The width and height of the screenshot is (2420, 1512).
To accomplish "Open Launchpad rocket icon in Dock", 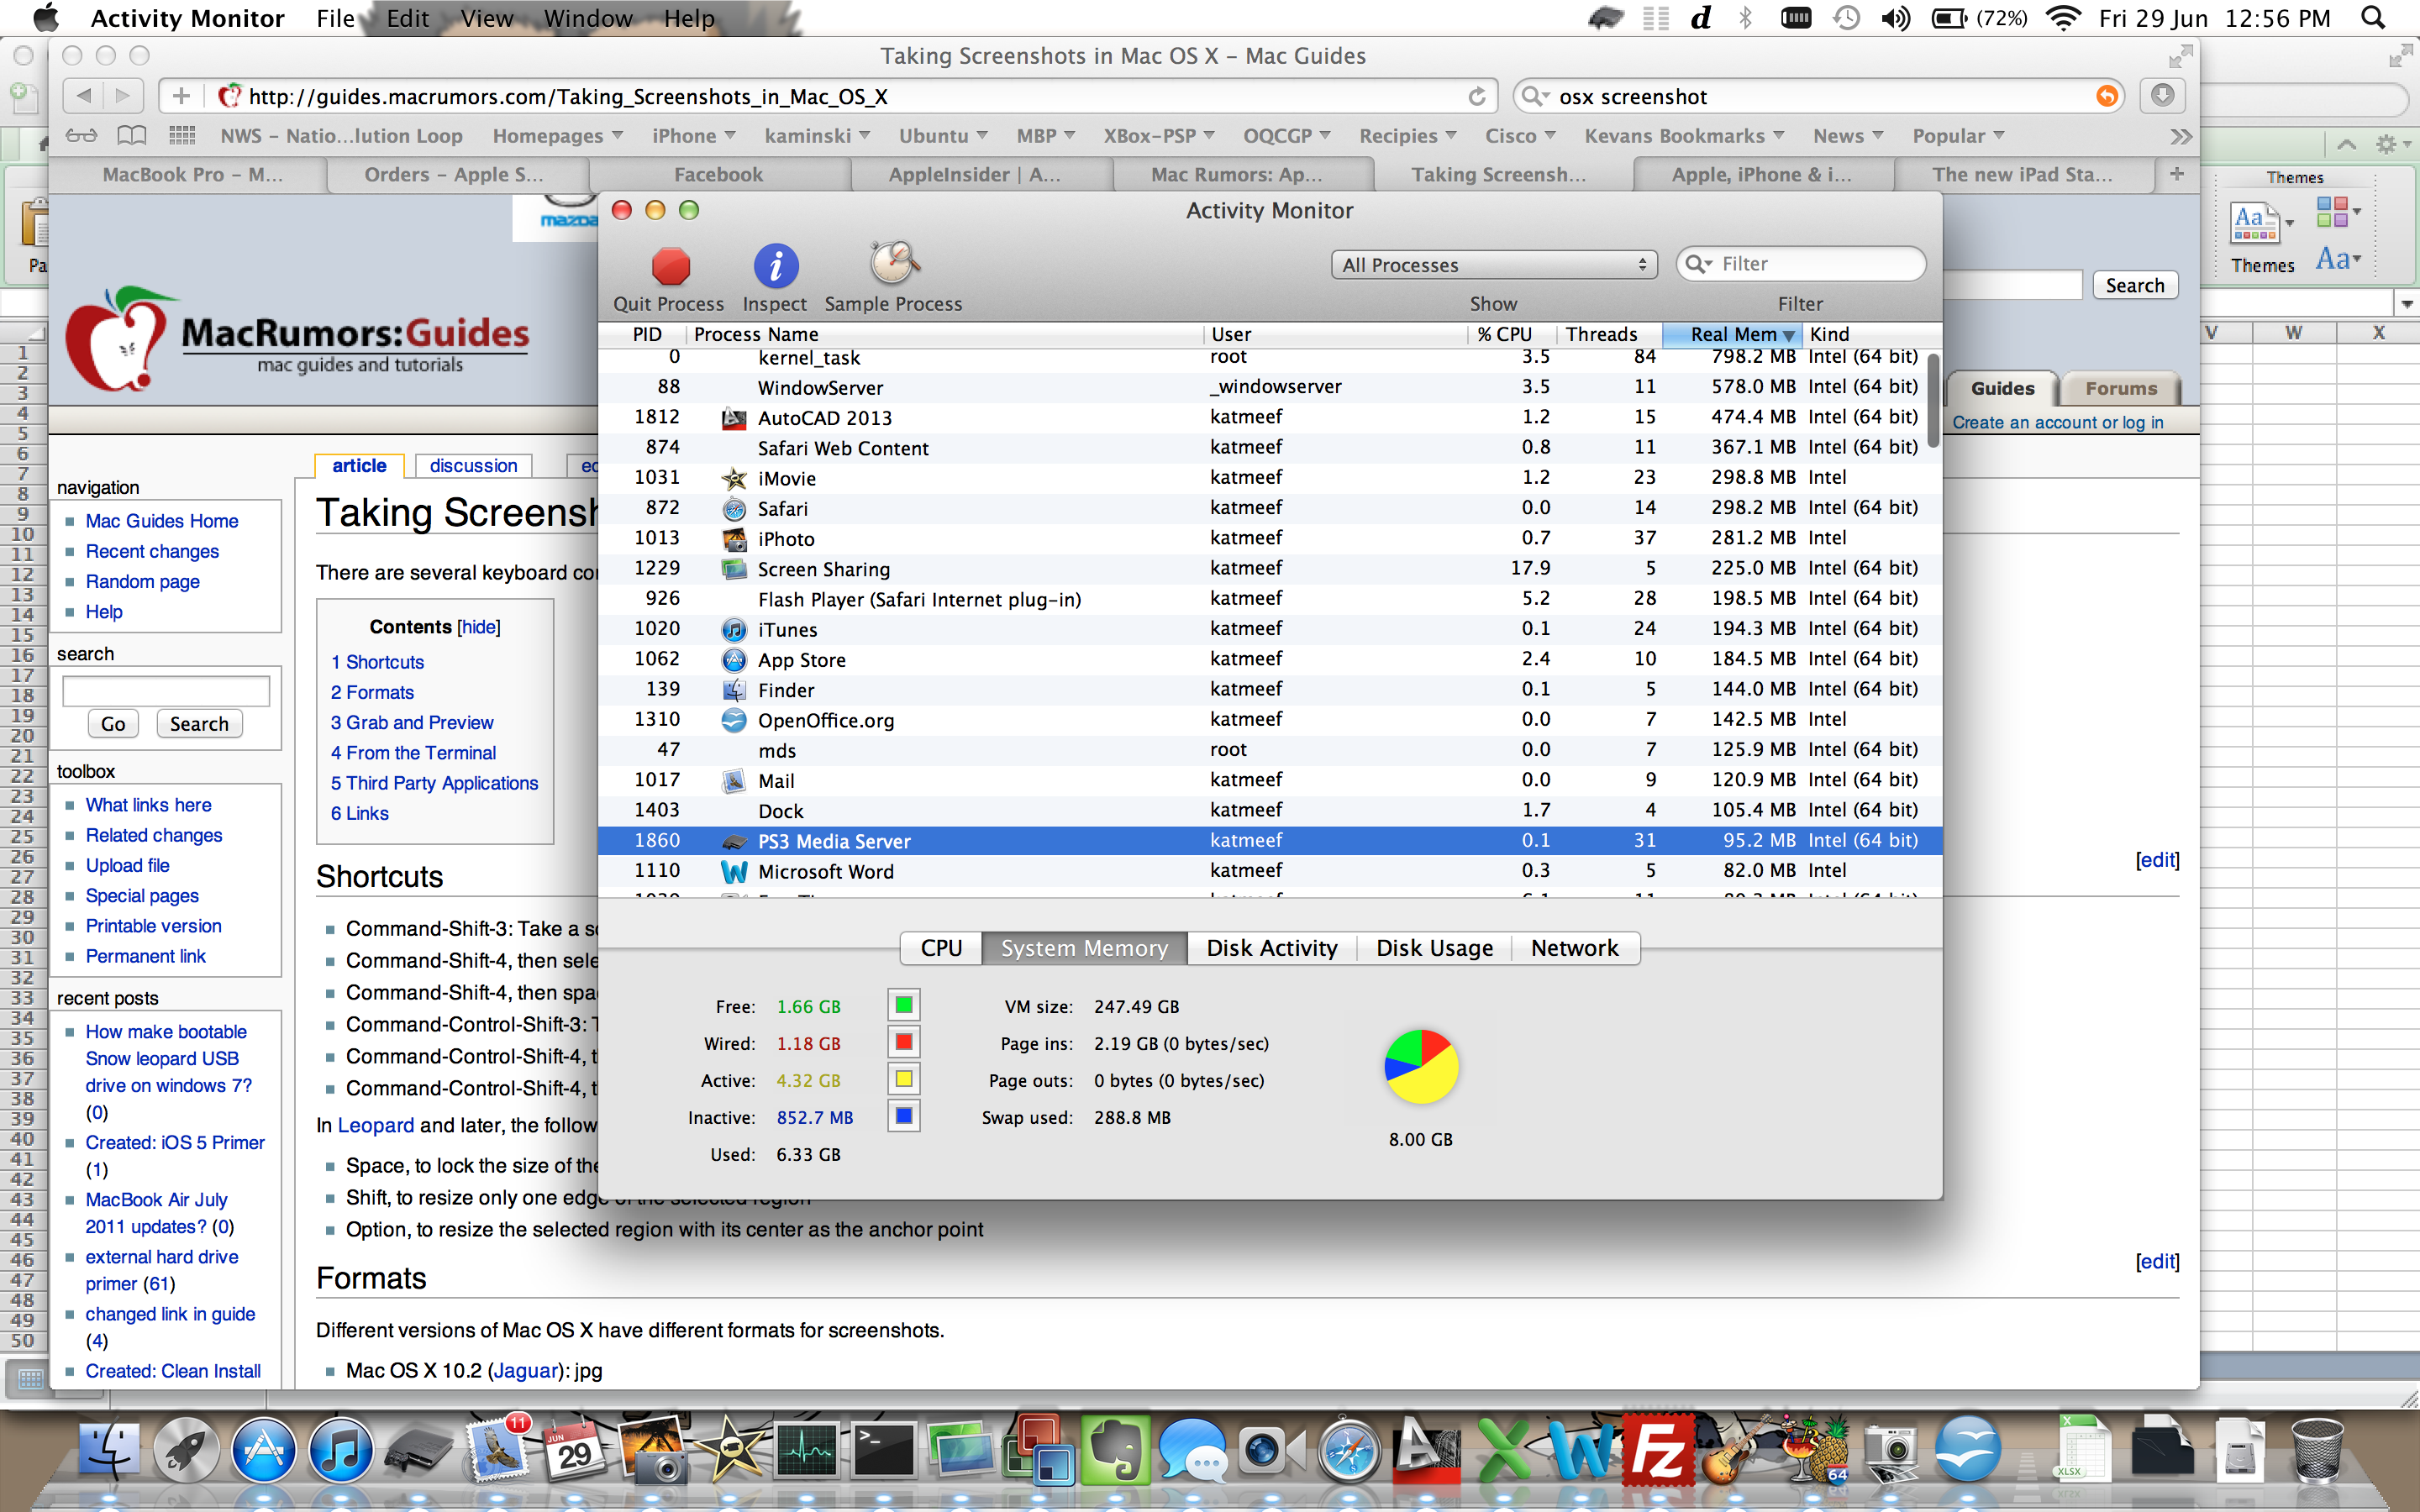I will tap(186, 1450).
